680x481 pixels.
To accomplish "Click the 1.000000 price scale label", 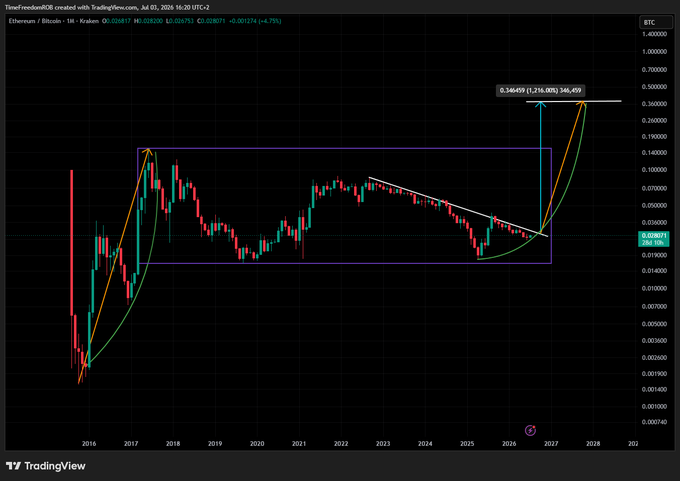I will click(x=654, y=52).
